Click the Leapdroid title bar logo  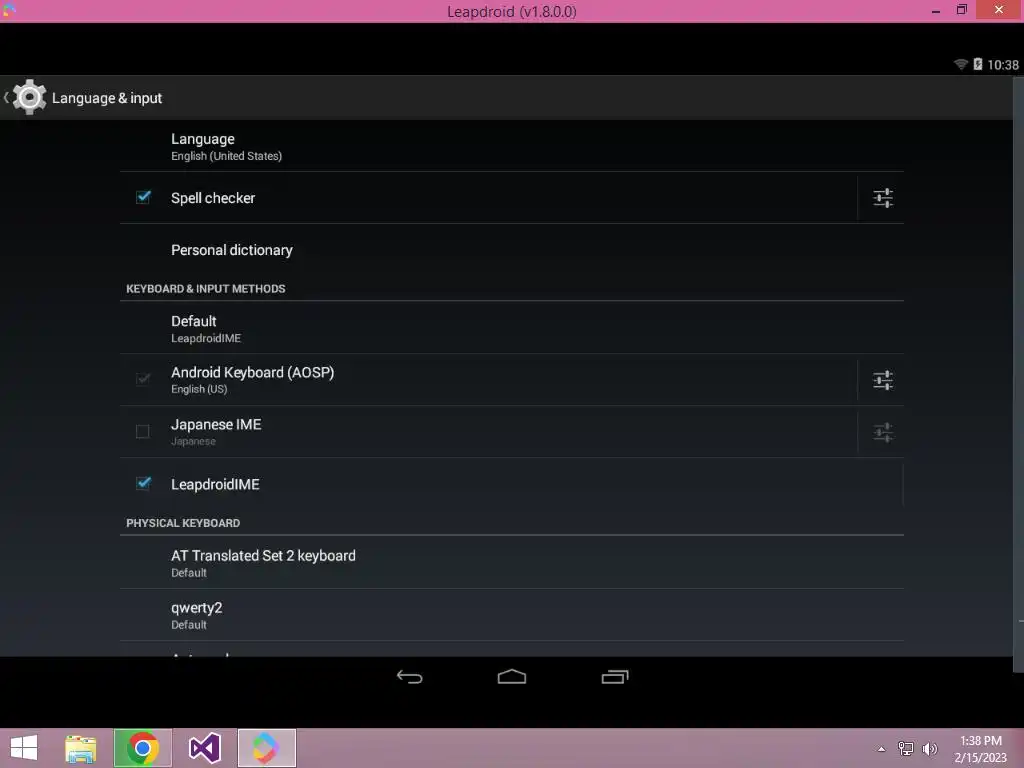coord(8,10)
